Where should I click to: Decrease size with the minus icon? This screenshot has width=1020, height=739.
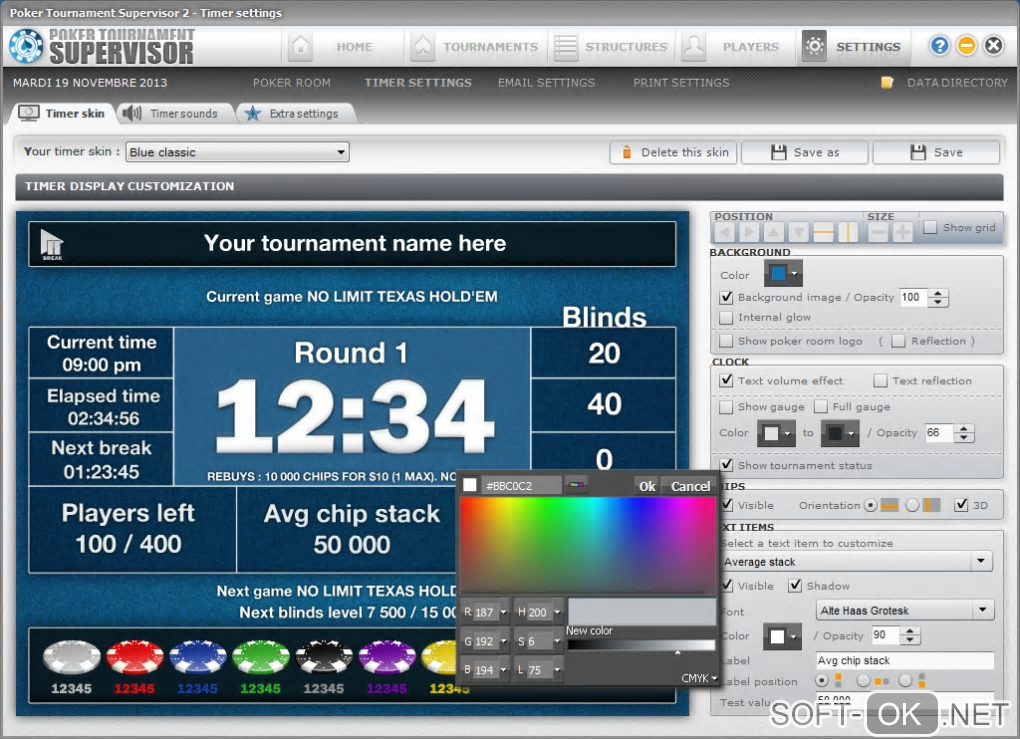[x=878, y=232]
